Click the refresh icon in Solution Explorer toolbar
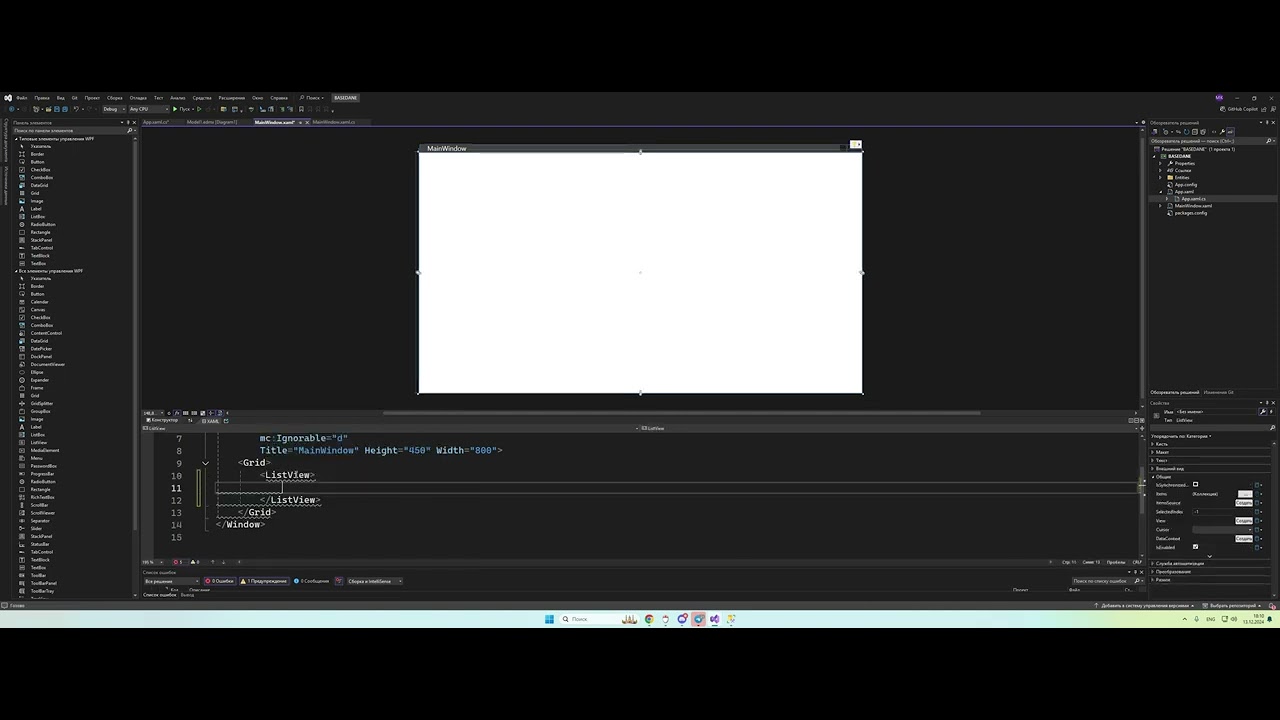 tap(1186, 132)
